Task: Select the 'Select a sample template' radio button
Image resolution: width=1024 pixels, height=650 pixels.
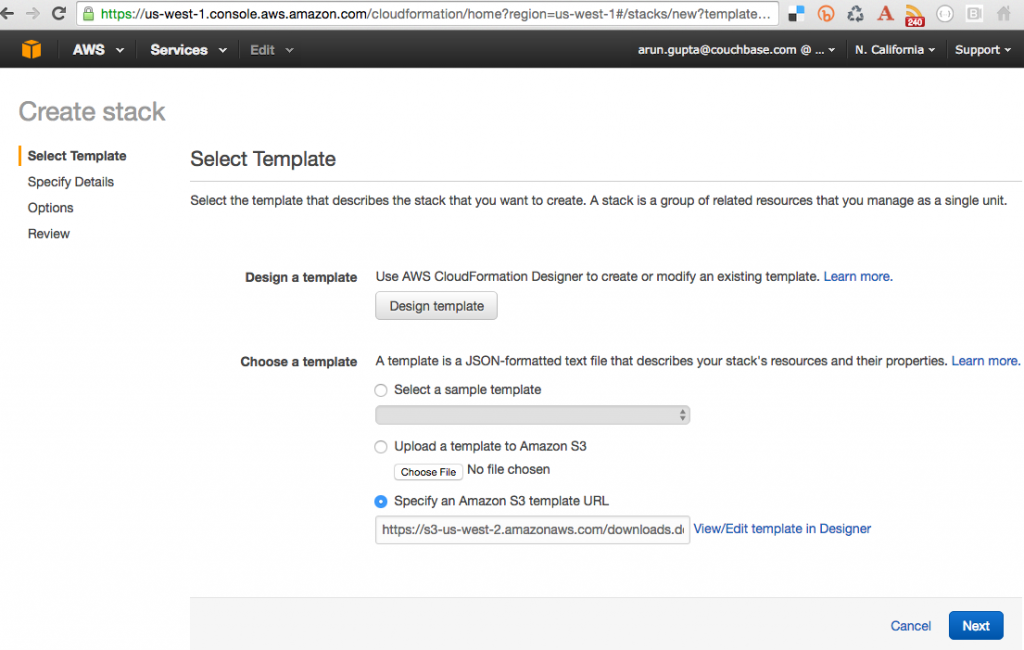Action: coord(381,390)
